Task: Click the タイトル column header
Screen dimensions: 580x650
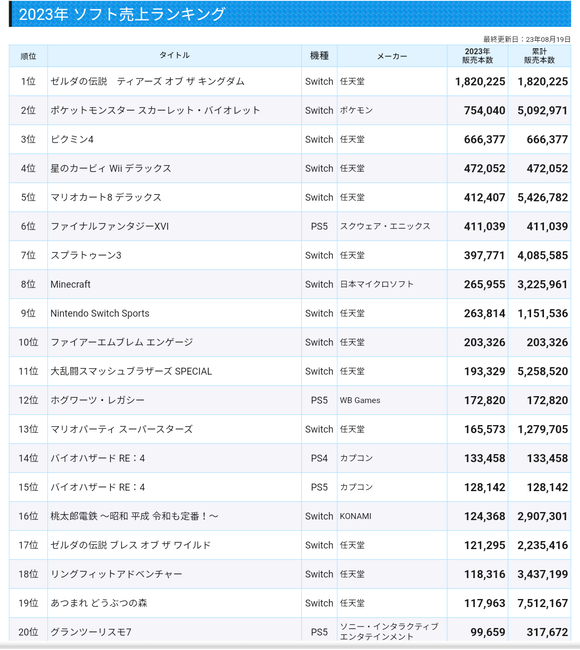Action: pyautogui.click(x=175, y=55)
